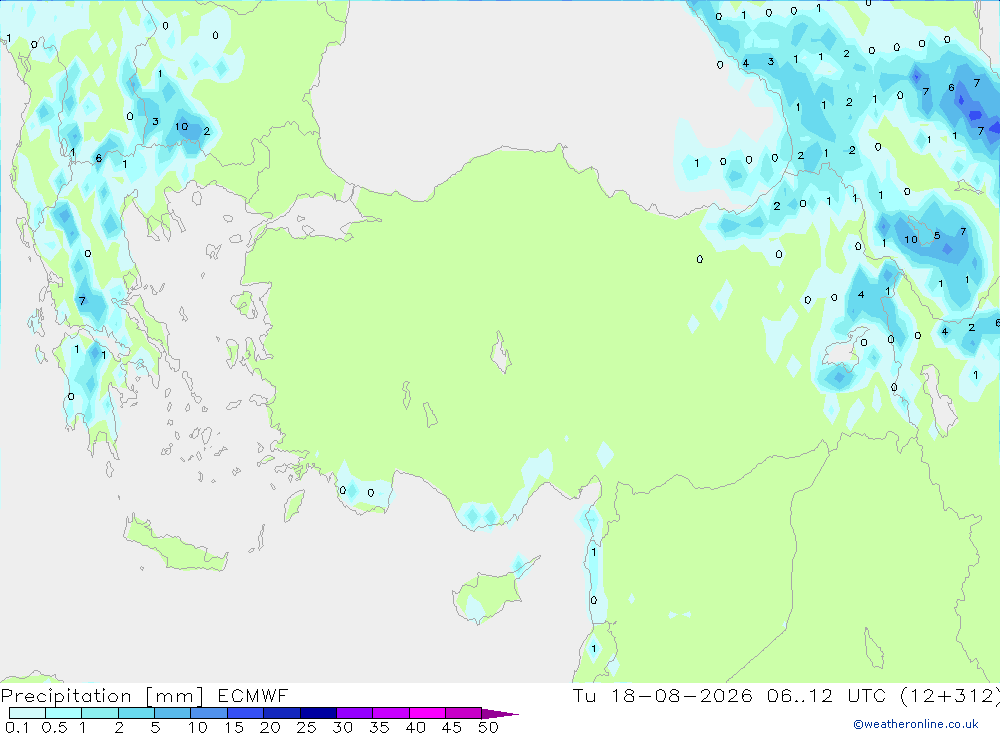Click the legend label '25'
This screenshot has width=1000, height=733.
coord(307,727)
